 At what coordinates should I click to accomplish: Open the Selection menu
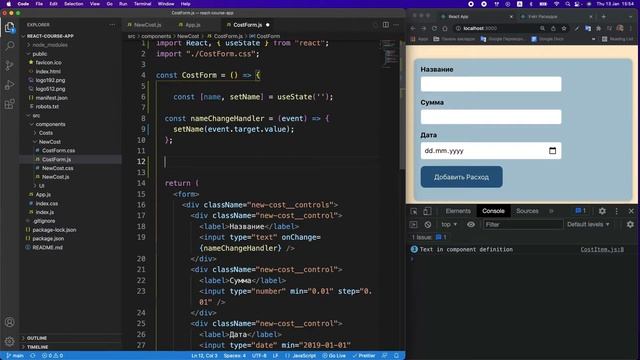click(x=73, y=4)
